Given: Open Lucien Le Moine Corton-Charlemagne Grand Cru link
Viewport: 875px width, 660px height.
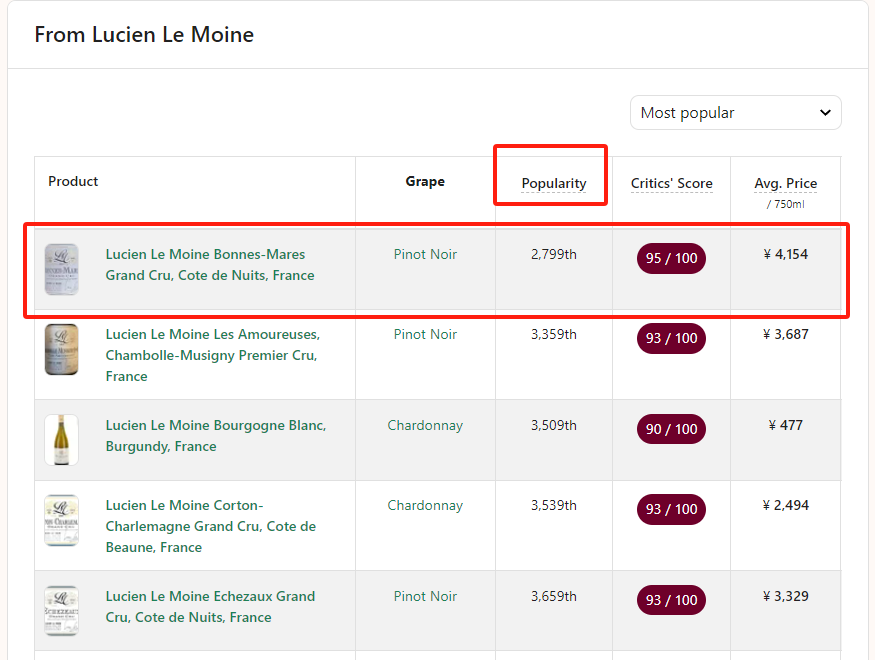Looking at the screenshot, I should 211,526.
